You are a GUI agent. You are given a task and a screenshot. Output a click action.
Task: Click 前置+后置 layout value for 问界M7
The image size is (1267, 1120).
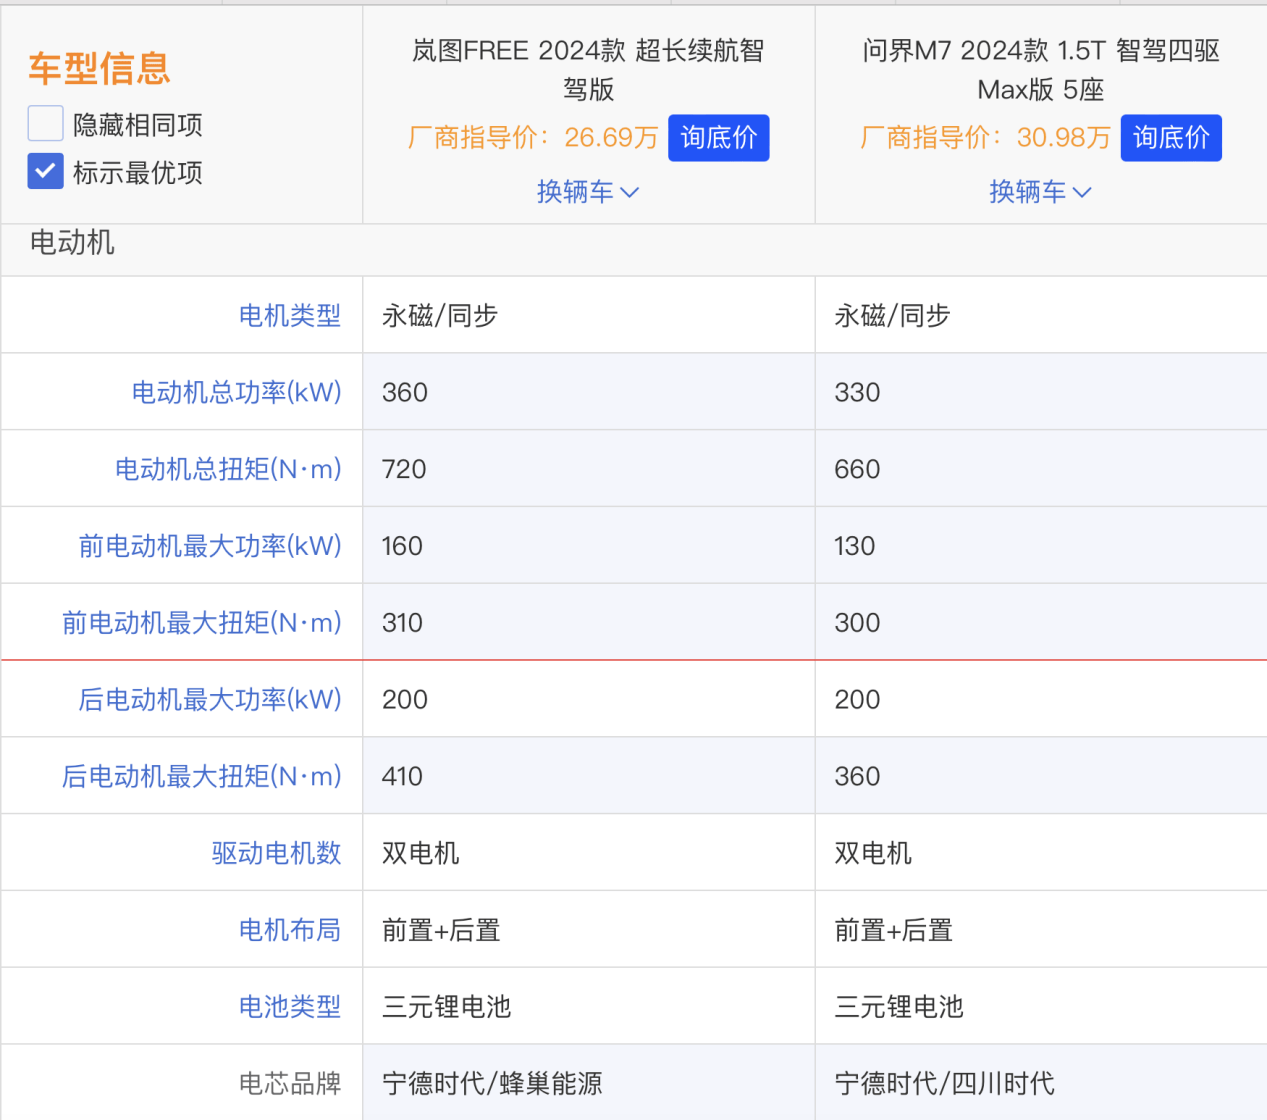coord(893,930)
